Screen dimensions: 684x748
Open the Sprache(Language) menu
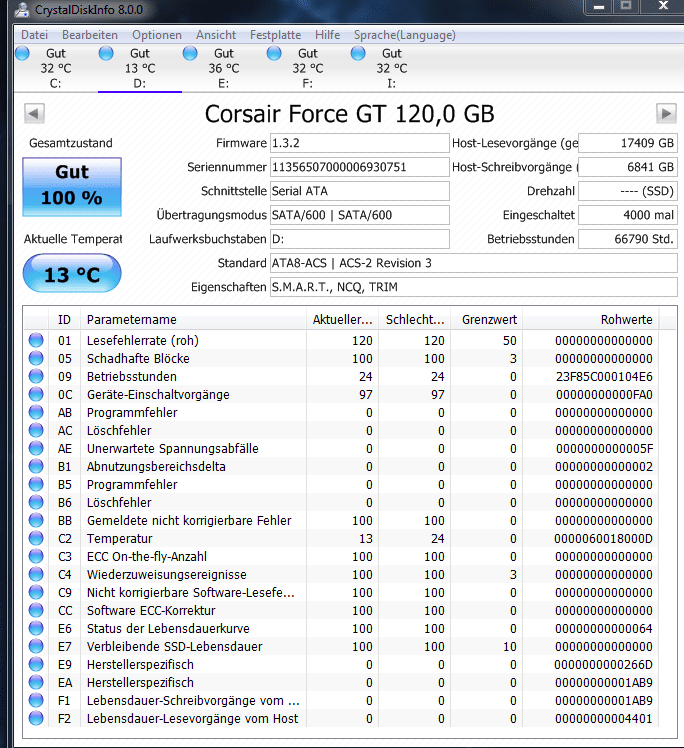[404, 35]
